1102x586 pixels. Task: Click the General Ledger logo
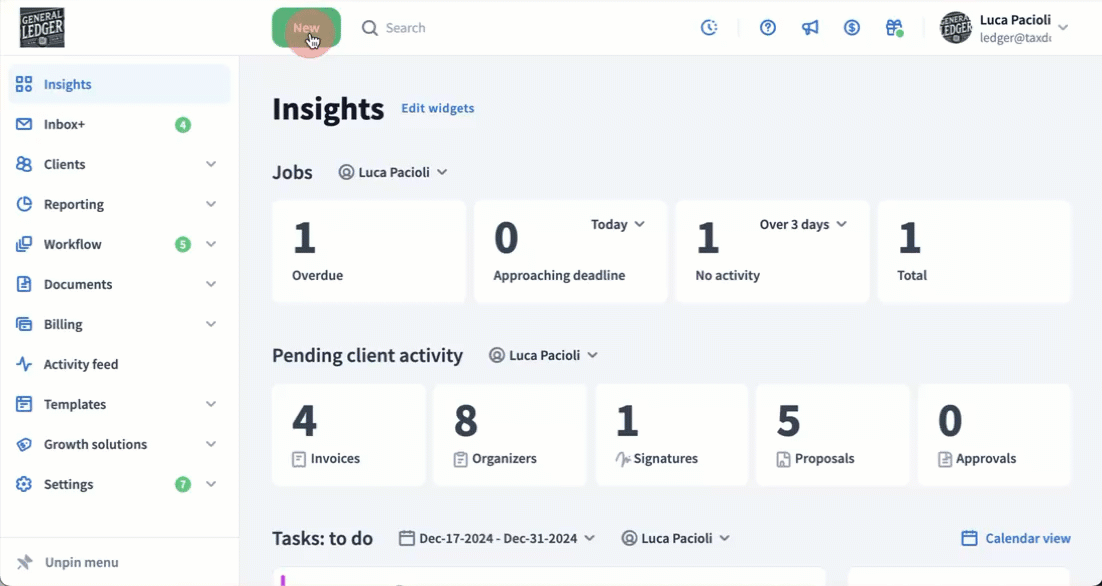click(42, 28)
